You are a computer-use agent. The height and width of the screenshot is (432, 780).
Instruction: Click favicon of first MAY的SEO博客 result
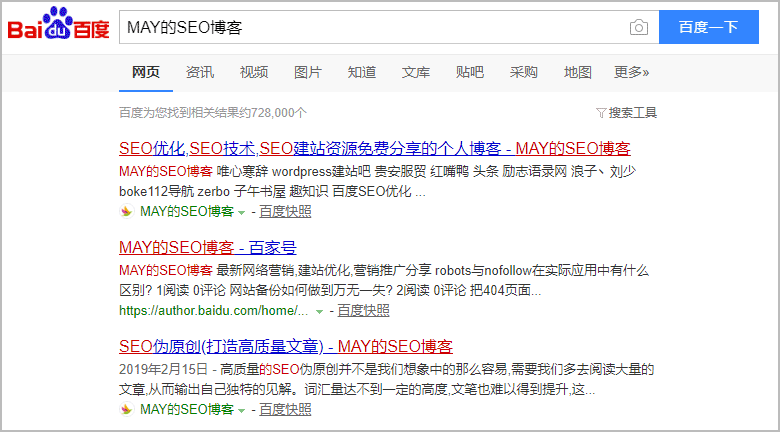[x=127, y=212]
